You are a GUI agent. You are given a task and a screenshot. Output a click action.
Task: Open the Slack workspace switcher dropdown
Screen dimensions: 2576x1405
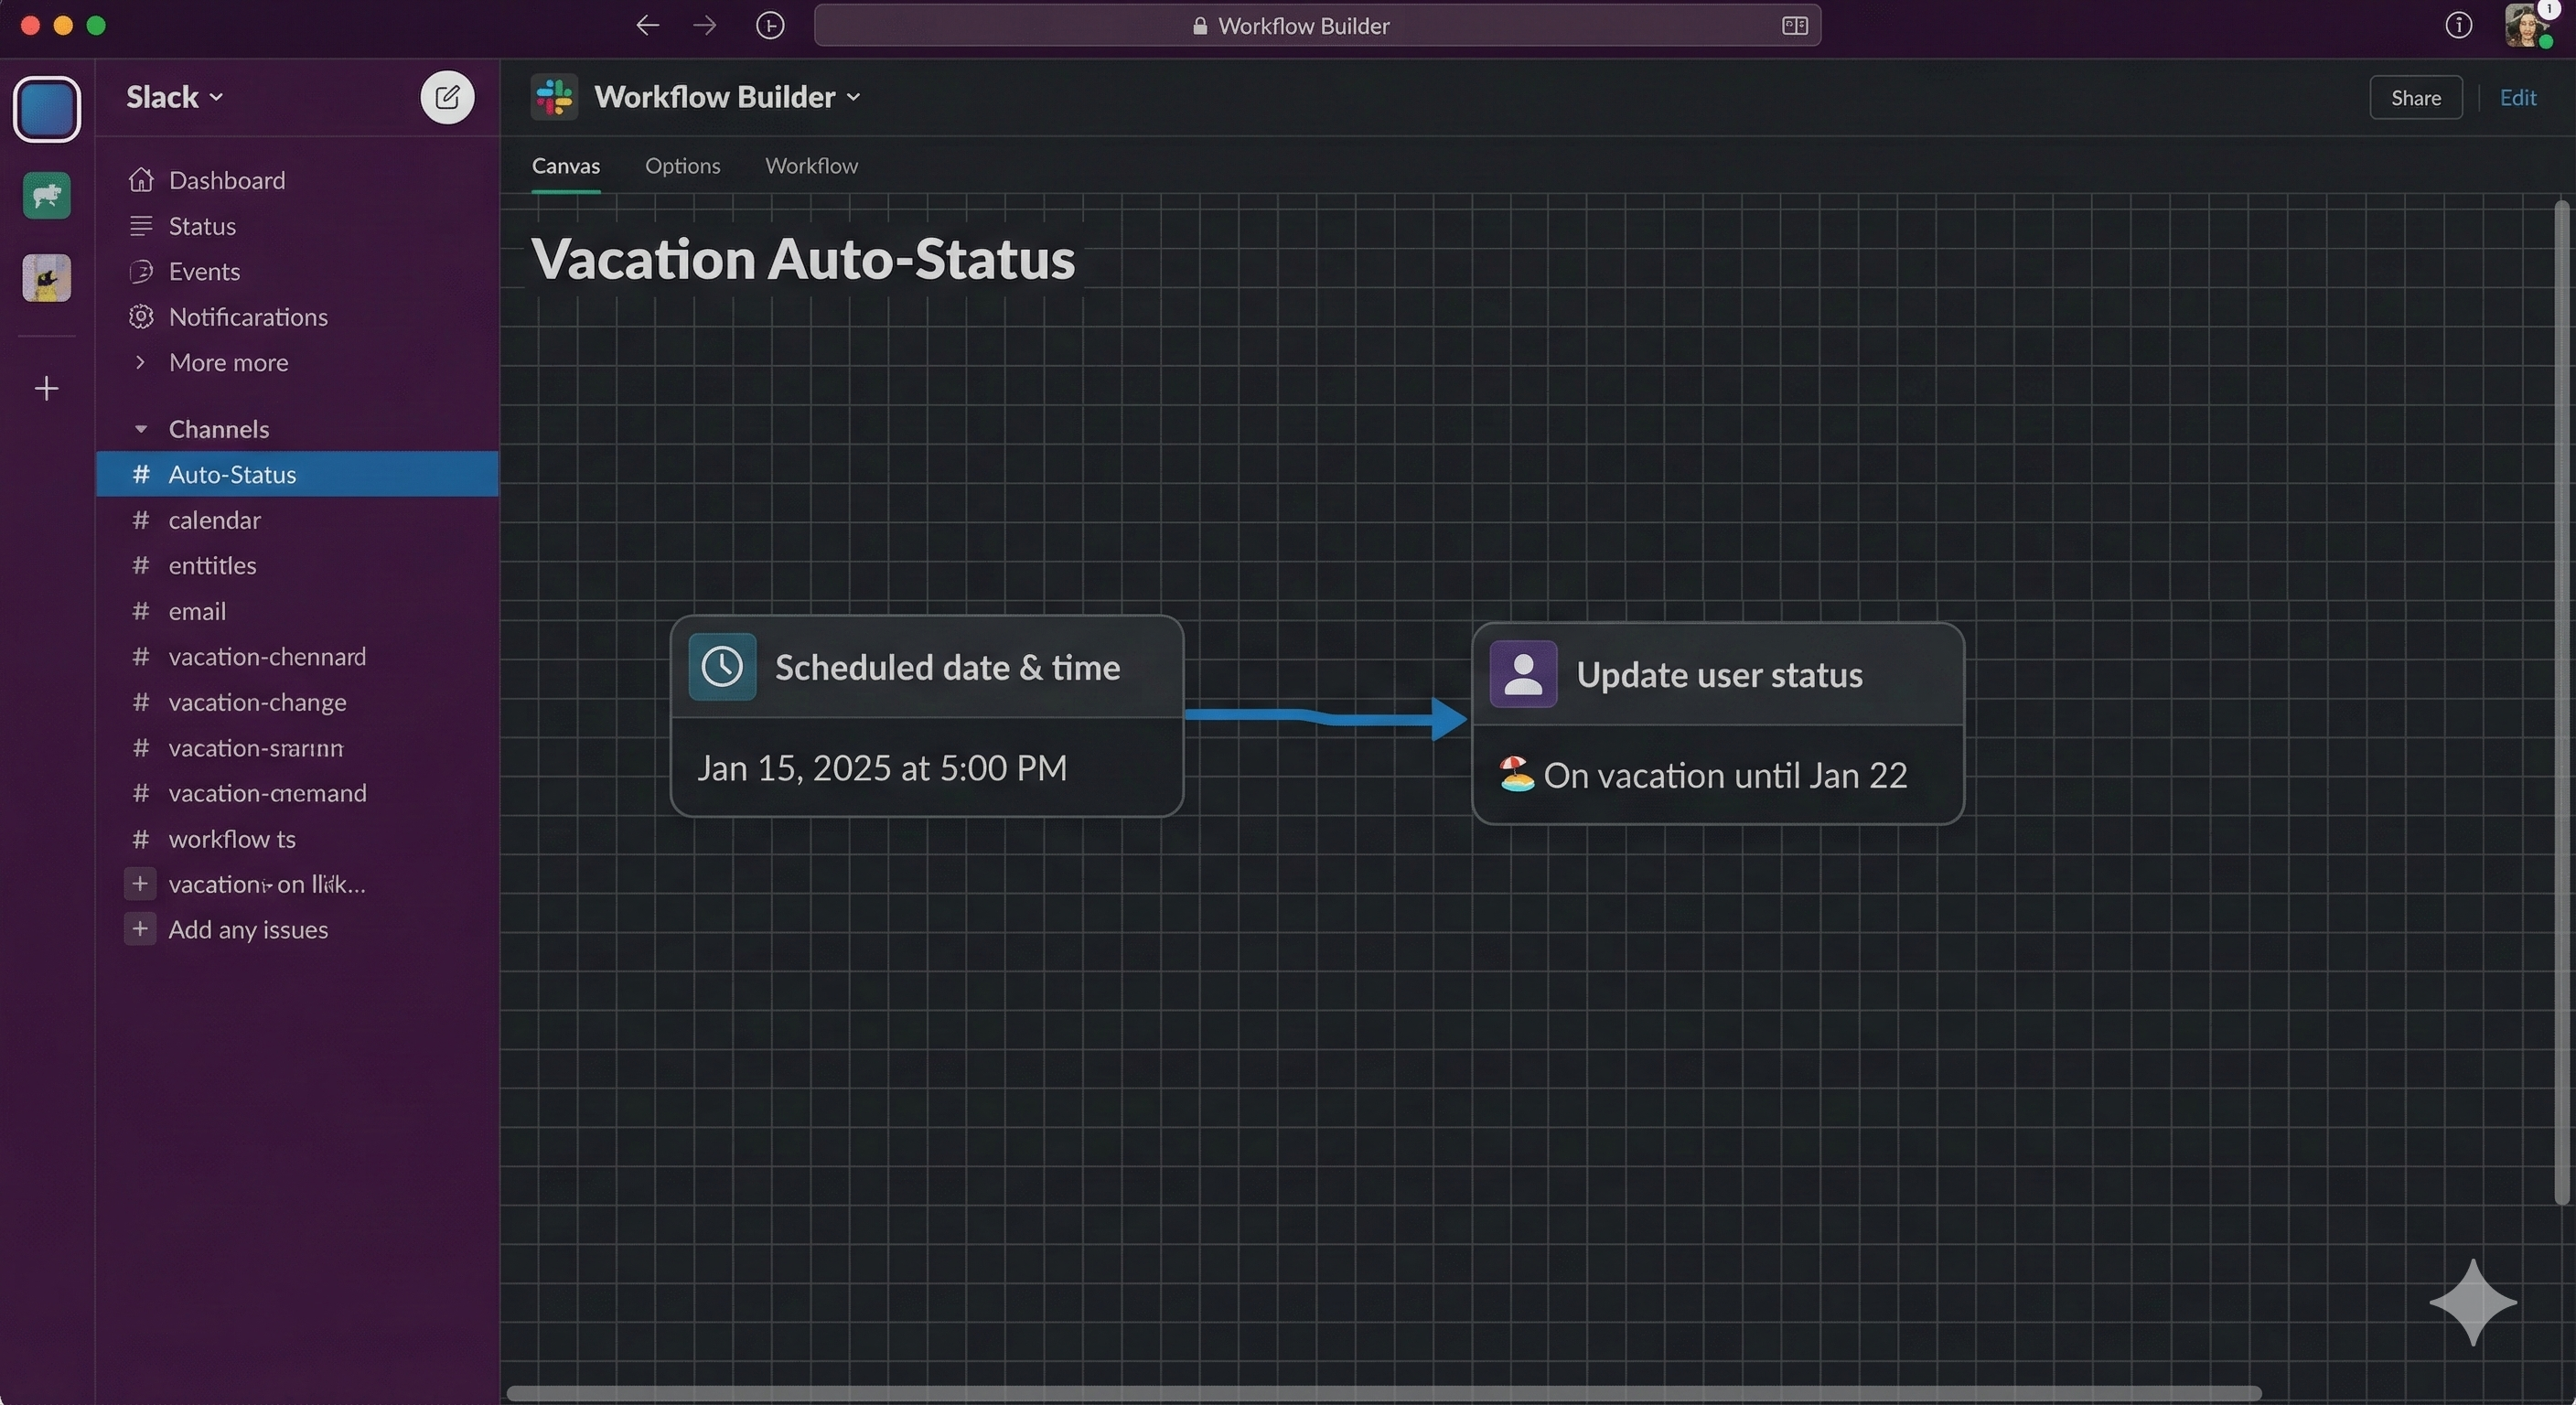[216, 96]
